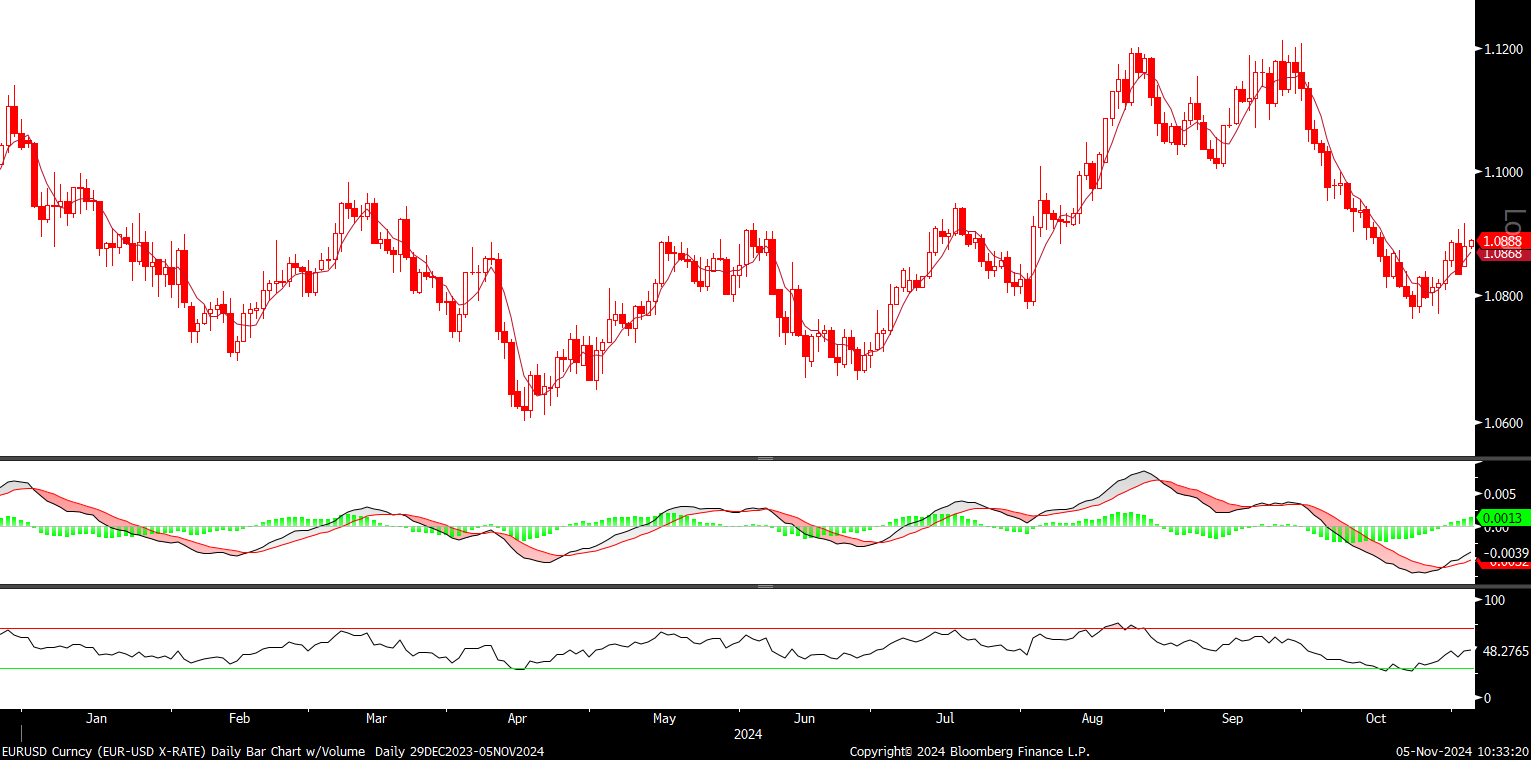Click the Sep month label
The image size is (1531, 760).
point(1233,718)
